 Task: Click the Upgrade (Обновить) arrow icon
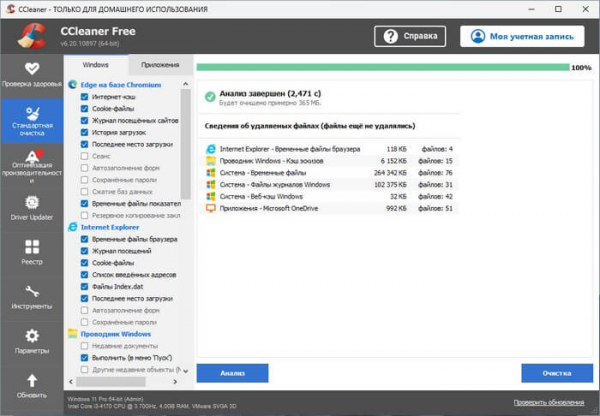point(32,380)
